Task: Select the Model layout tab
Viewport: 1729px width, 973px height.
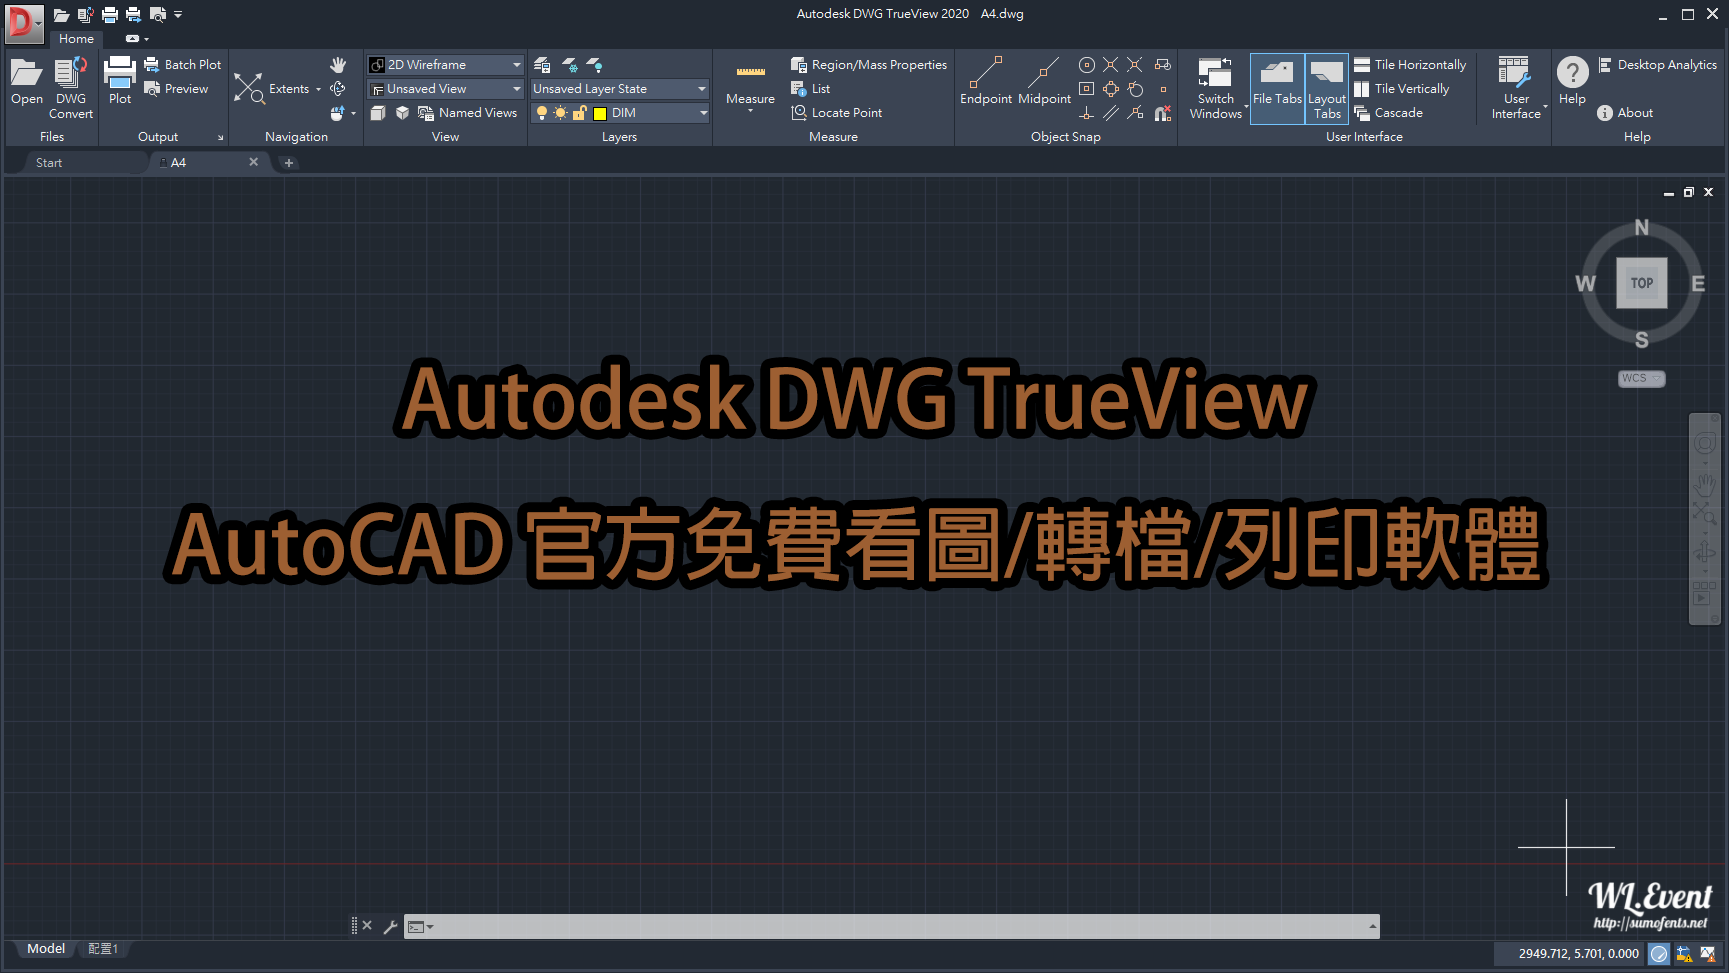Action: click(x=46, y=949)
